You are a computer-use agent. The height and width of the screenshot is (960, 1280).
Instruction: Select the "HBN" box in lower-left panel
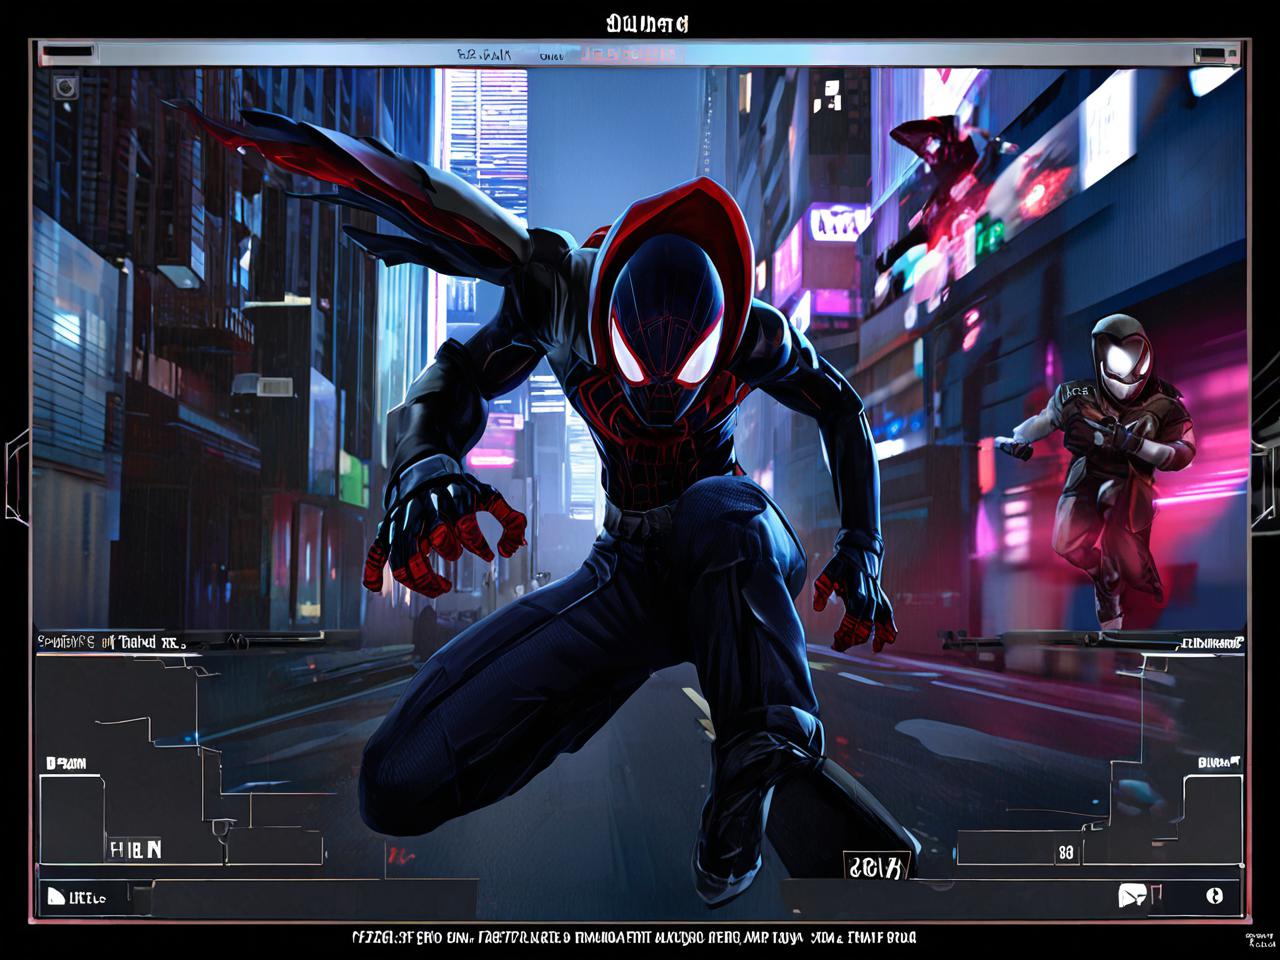click(x=134, y=850)
